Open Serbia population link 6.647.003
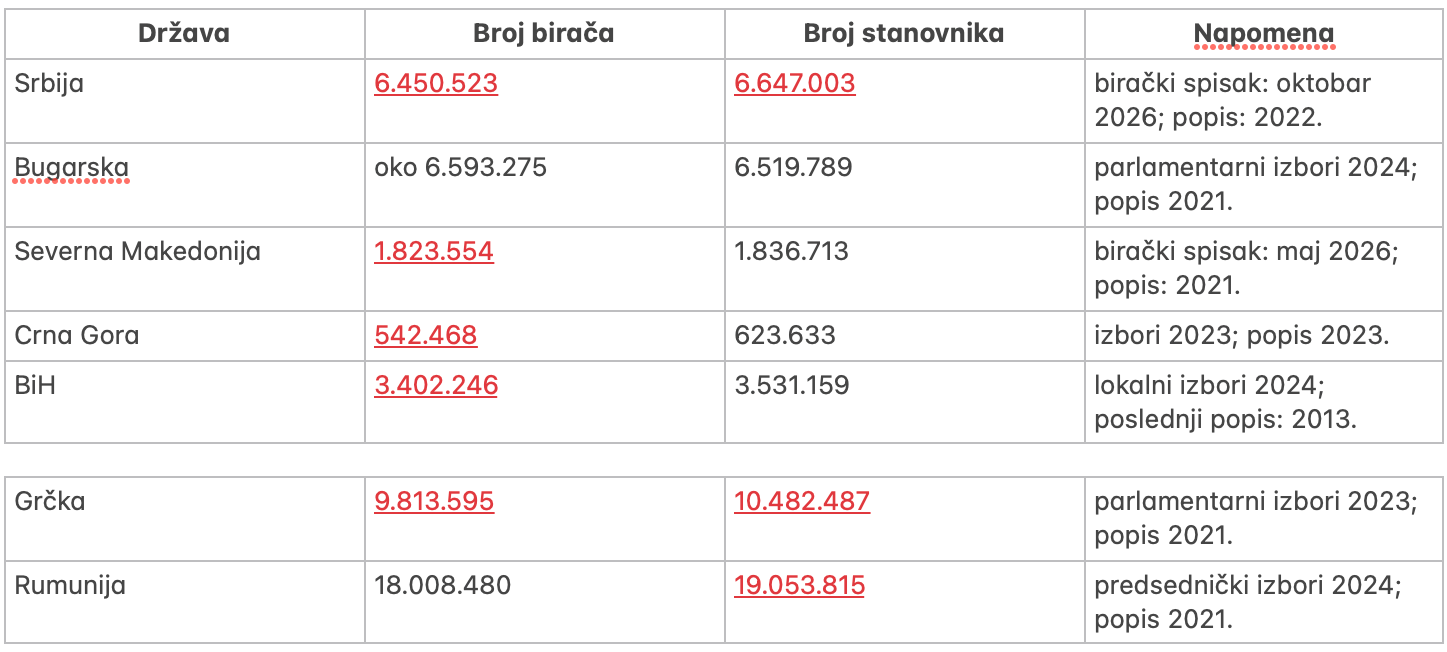 click(x=795, y=83)
